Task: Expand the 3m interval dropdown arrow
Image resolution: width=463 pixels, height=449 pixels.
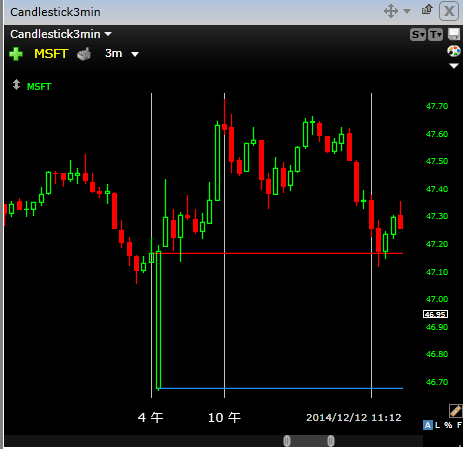Action: tap(135, 54)
